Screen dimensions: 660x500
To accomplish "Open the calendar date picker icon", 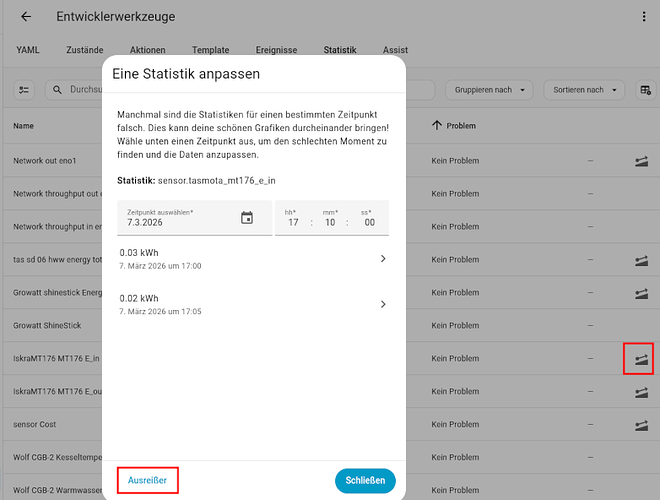I will (x=247, y=218).
